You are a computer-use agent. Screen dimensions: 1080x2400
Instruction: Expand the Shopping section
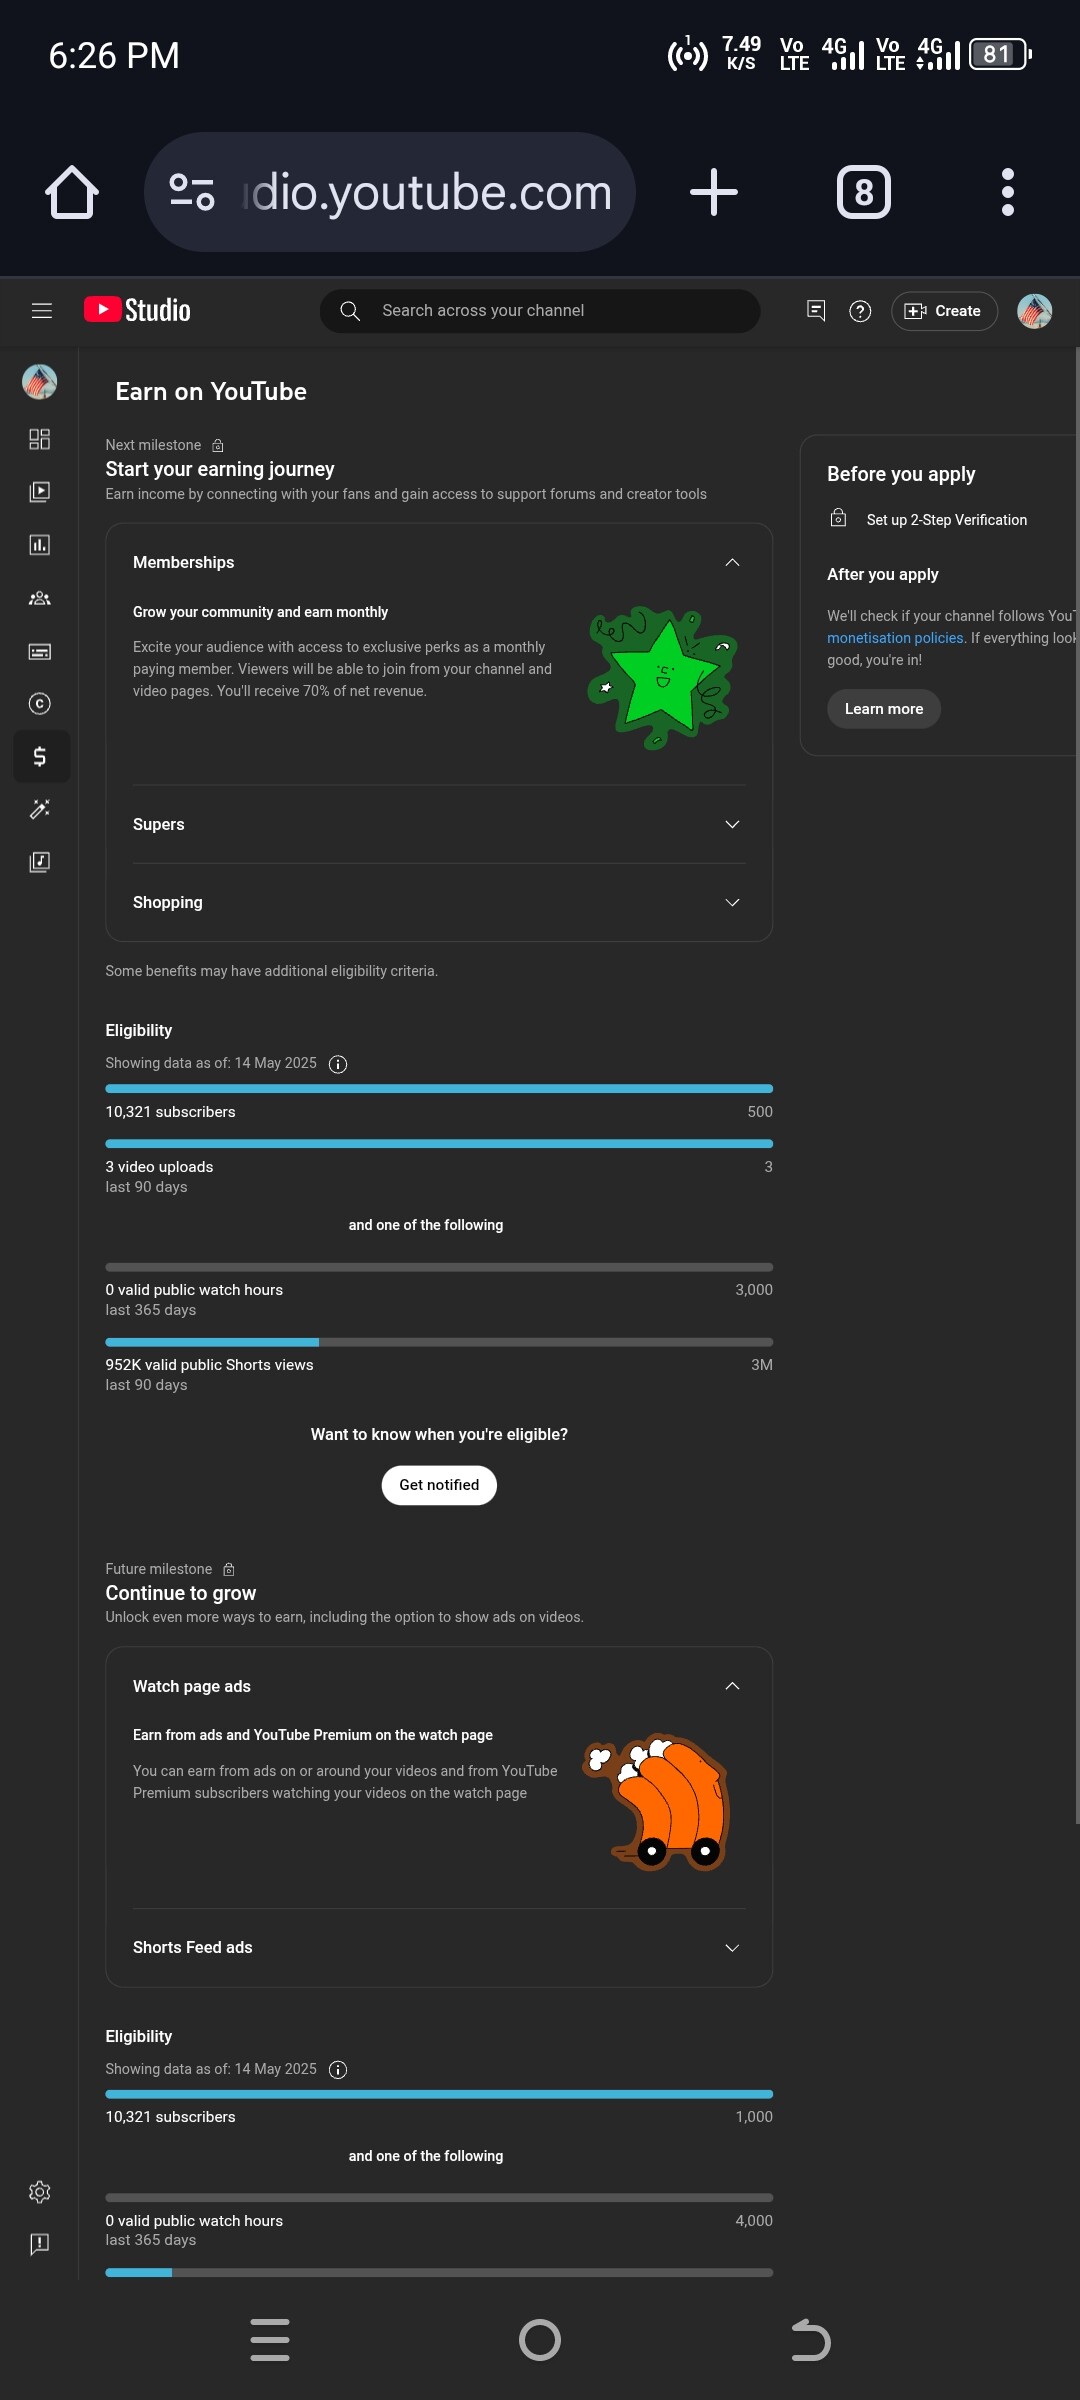coord(732,902)
